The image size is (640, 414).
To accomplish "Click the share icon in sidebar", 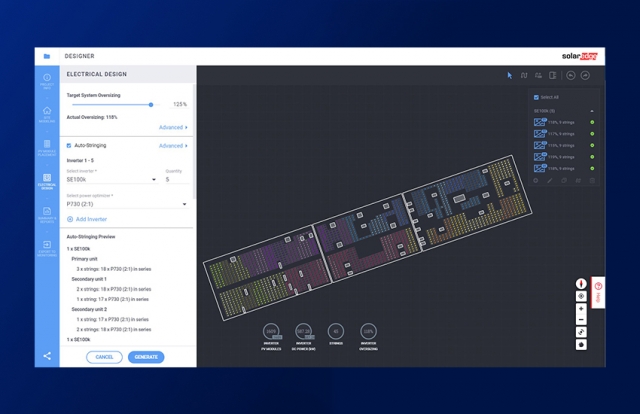I will pos(47,356).
